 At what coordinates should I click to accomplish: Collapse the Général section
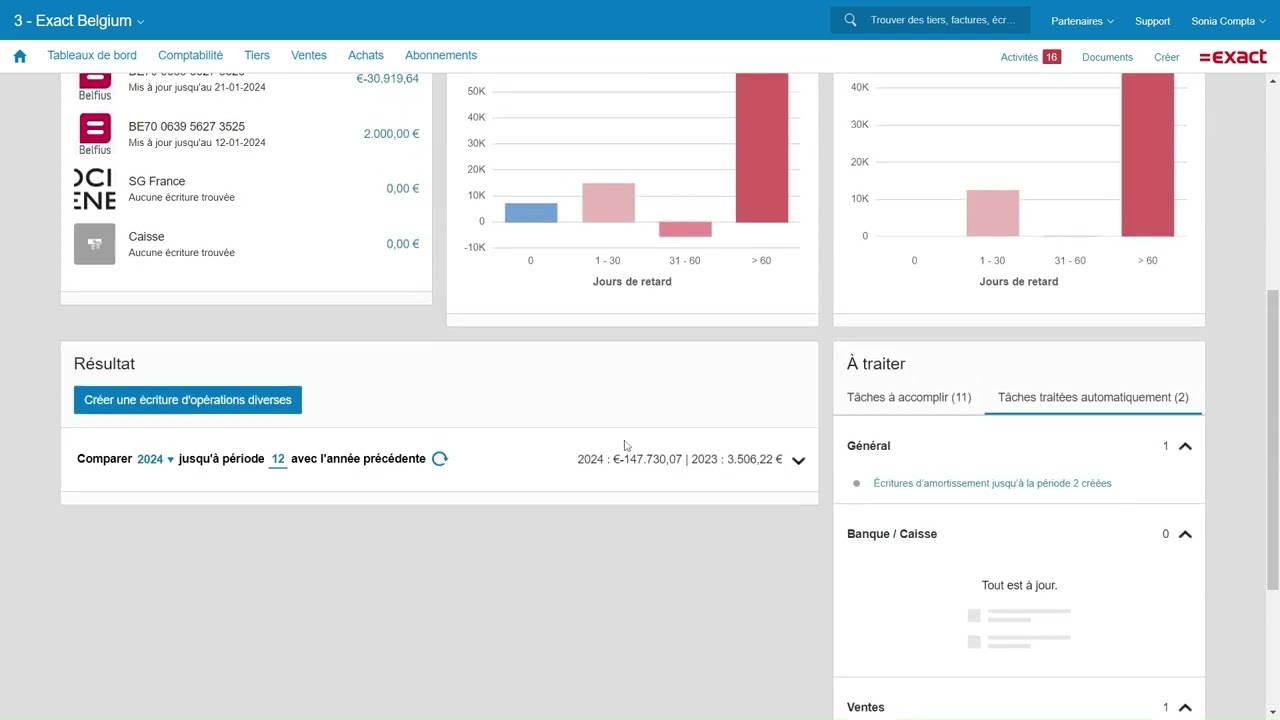click(x=1185, y=446)
